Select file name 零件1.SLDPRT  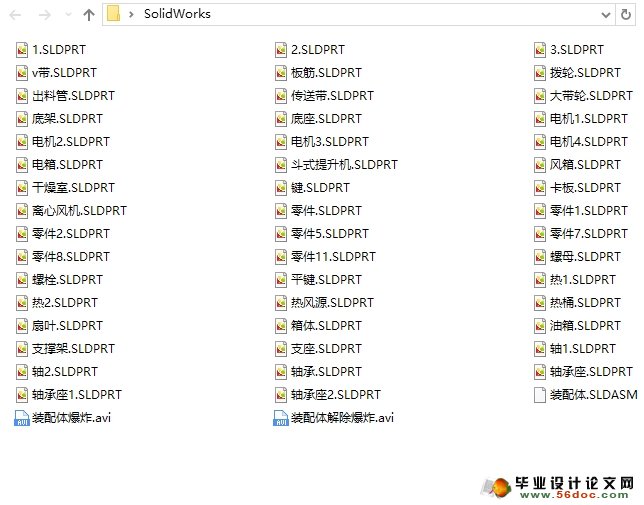click(x=589, y=211)
